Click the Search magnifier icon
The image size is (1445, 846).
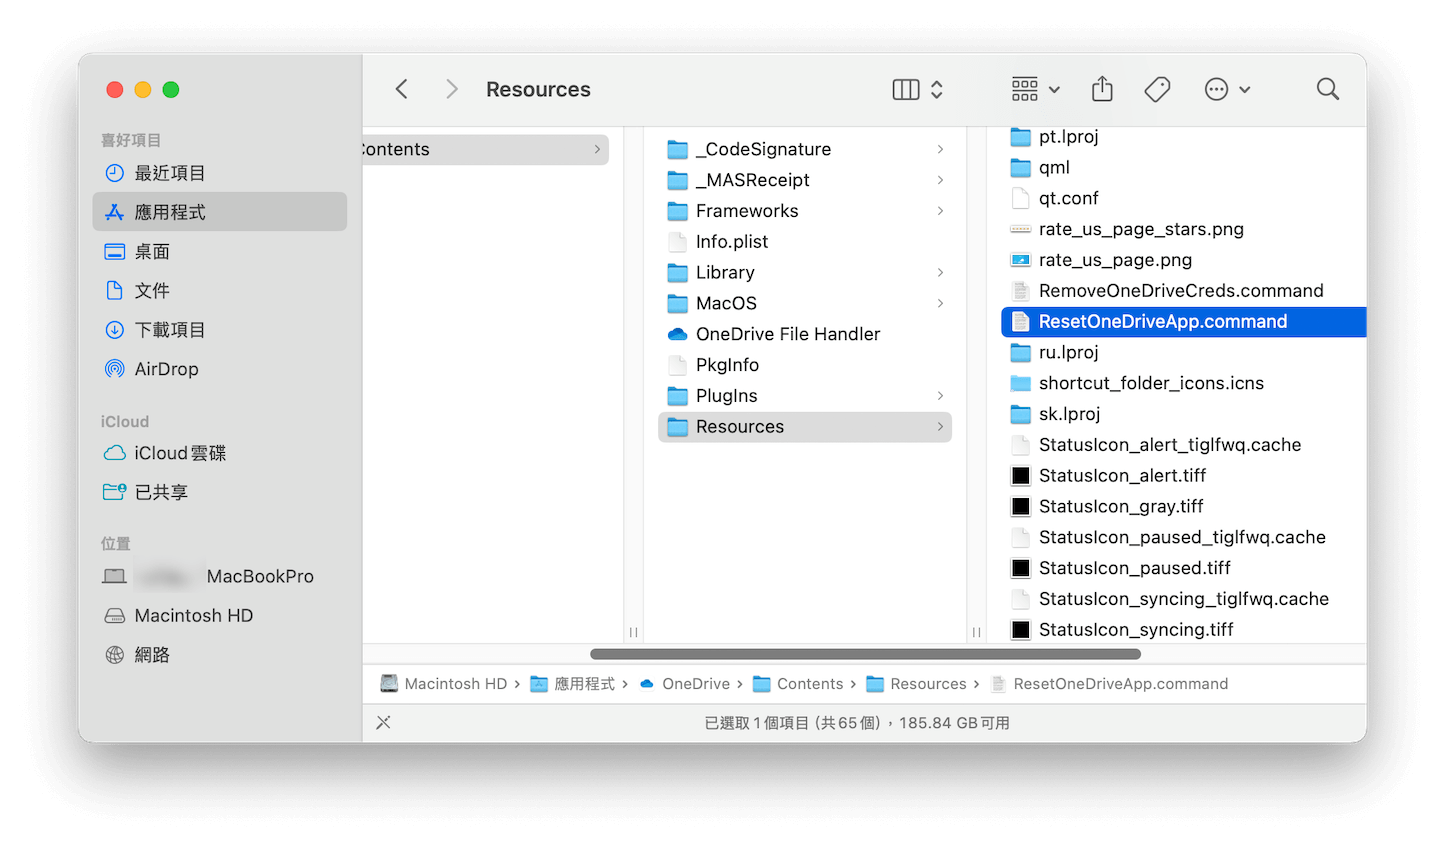(1328, 89)
